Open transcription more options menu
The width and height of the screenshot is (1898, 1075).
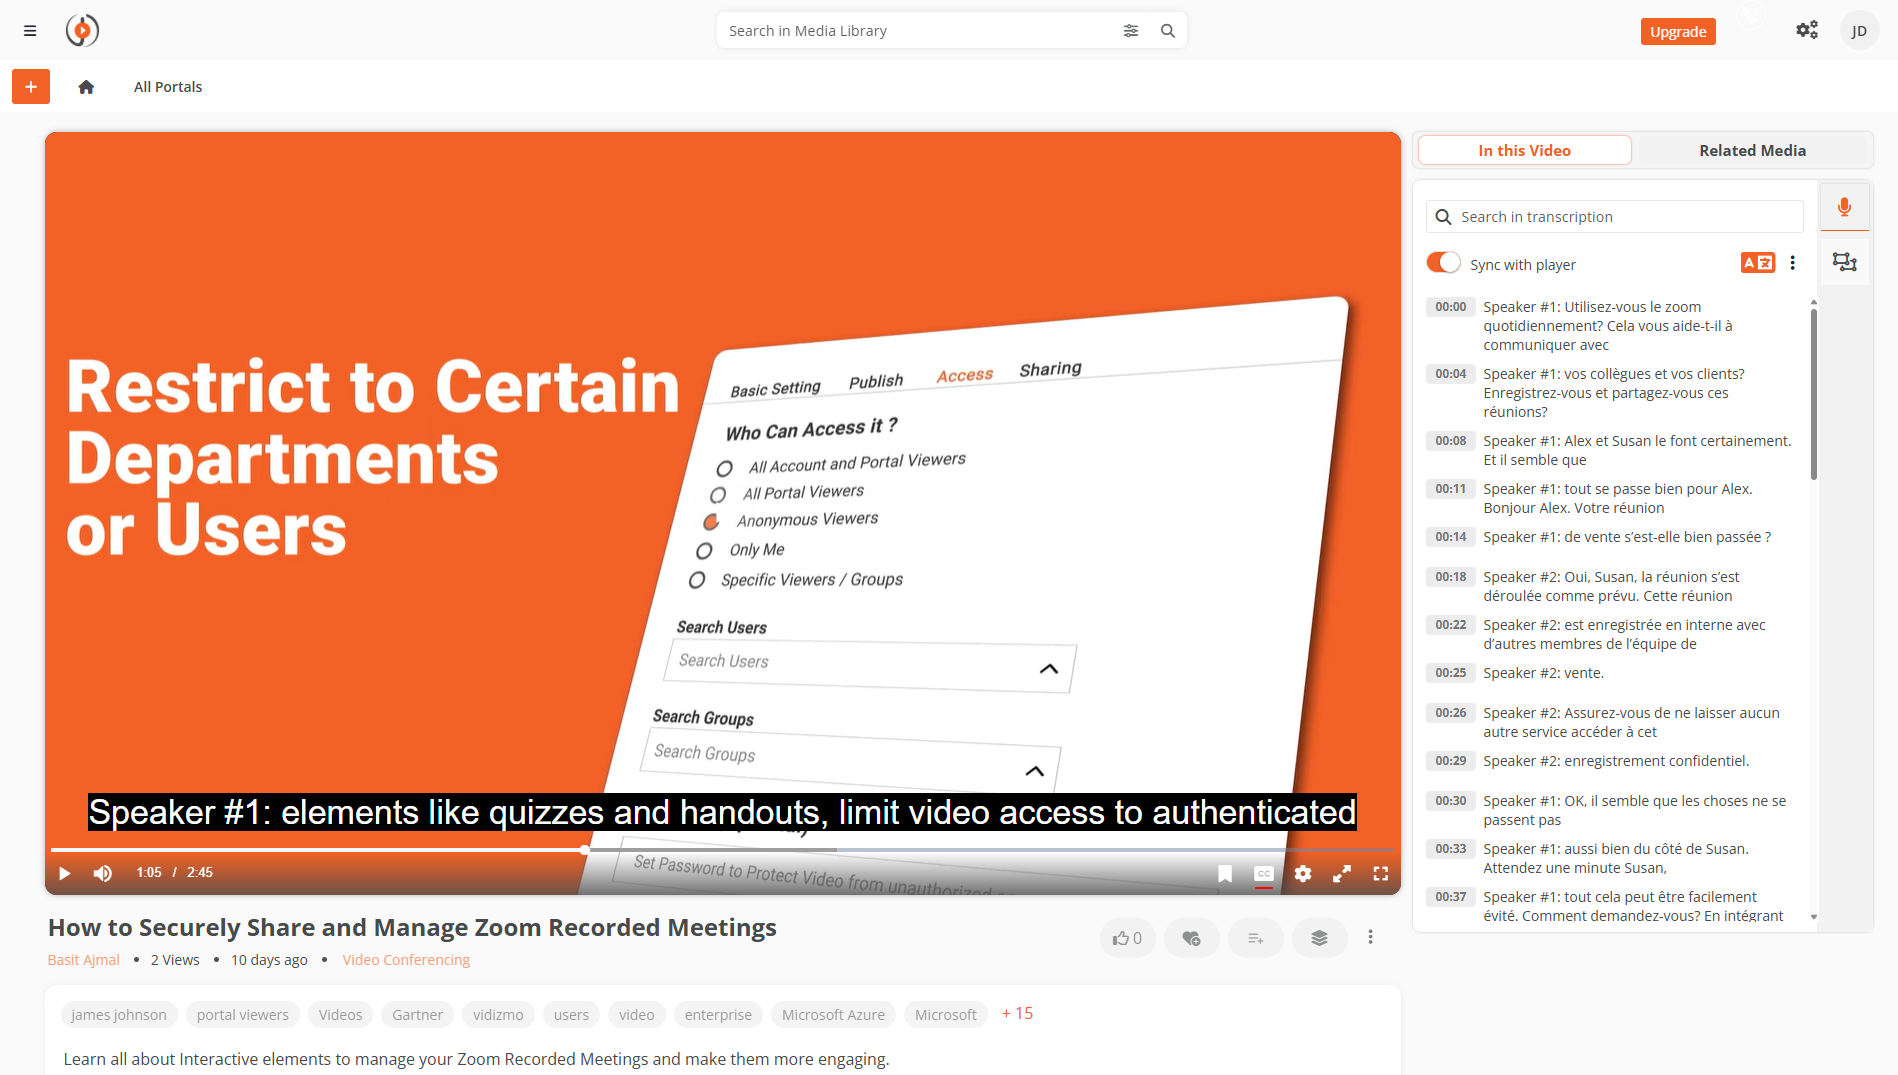[x=1792, y=263]
